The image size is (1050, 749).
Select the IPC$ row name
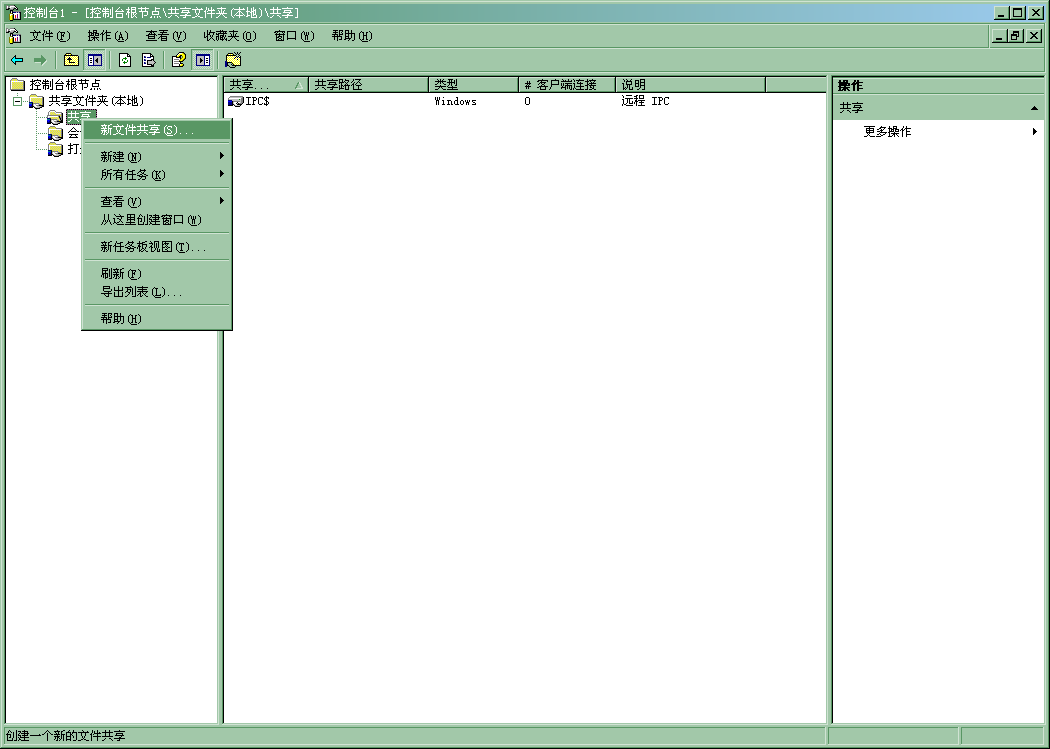(x=257, y=101)
